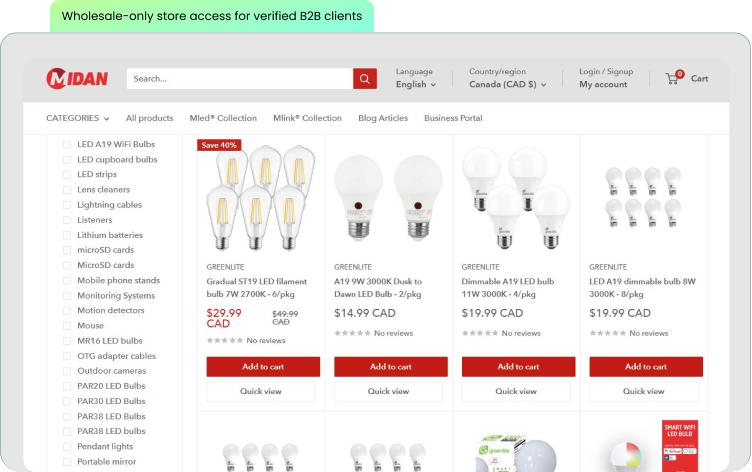752x472 pixels.
Task: Add A19 9W Dusk to Dawn bulb to cart
Action: pos(390,366)
